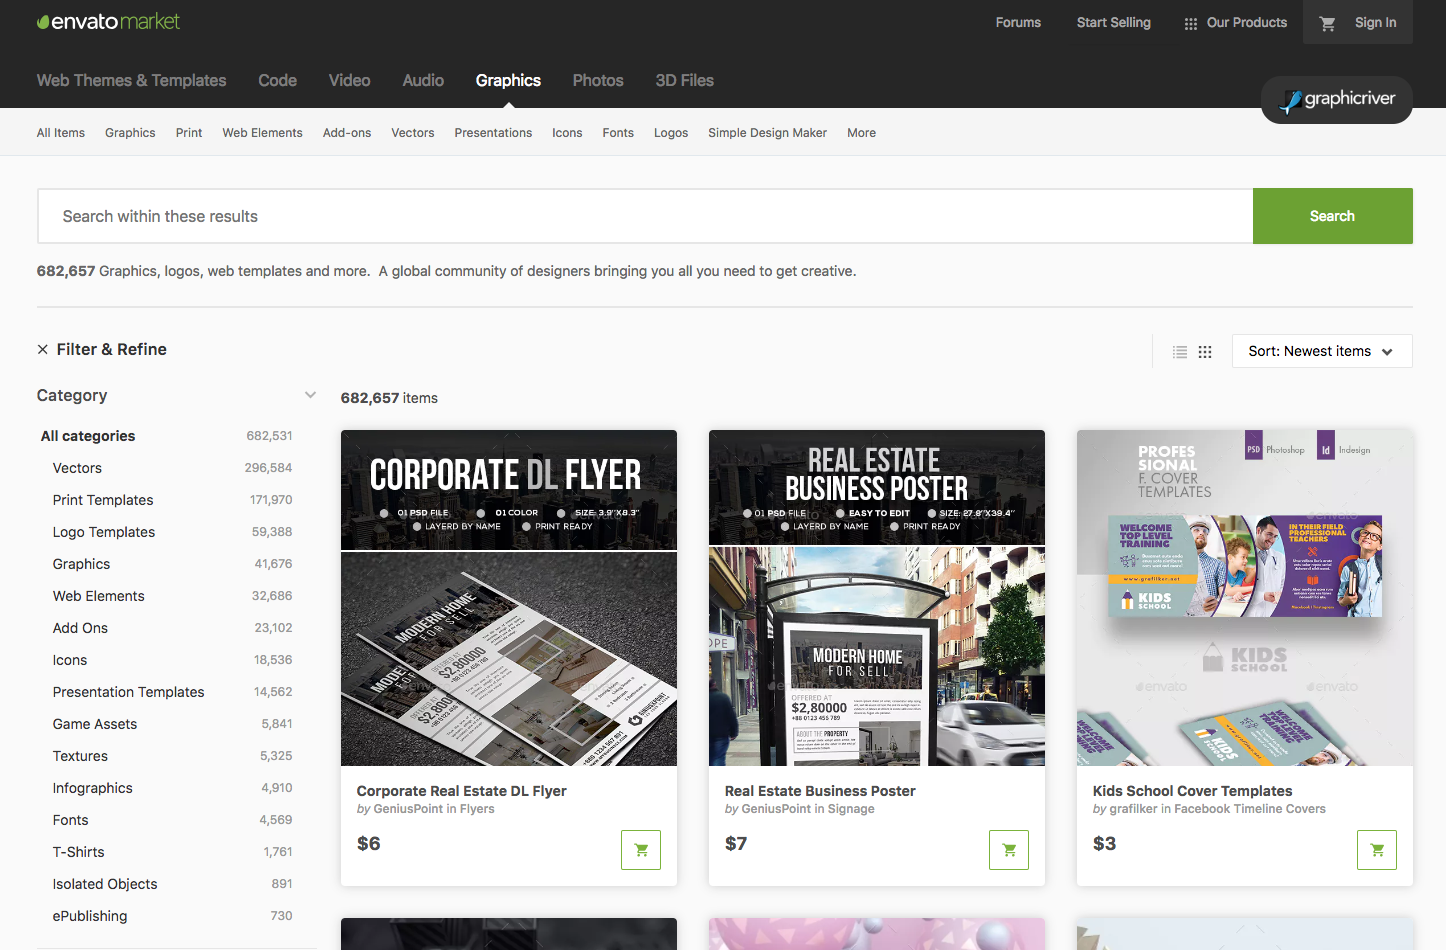
Task: Open Web Elements in the sub-navigation bar
Action: [x=262, y=133]
